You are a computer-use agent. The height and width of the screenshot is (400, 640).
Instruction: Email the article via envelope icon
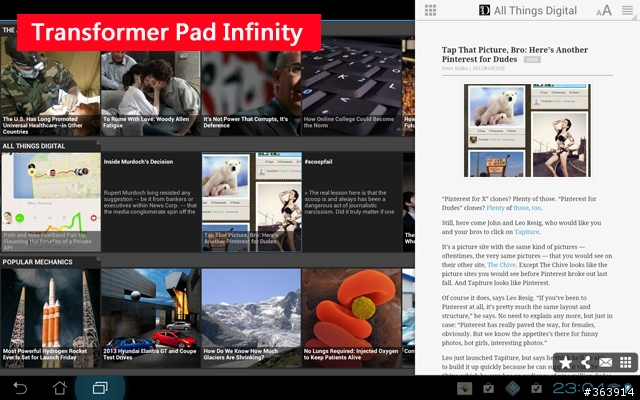tap(606, 362)
